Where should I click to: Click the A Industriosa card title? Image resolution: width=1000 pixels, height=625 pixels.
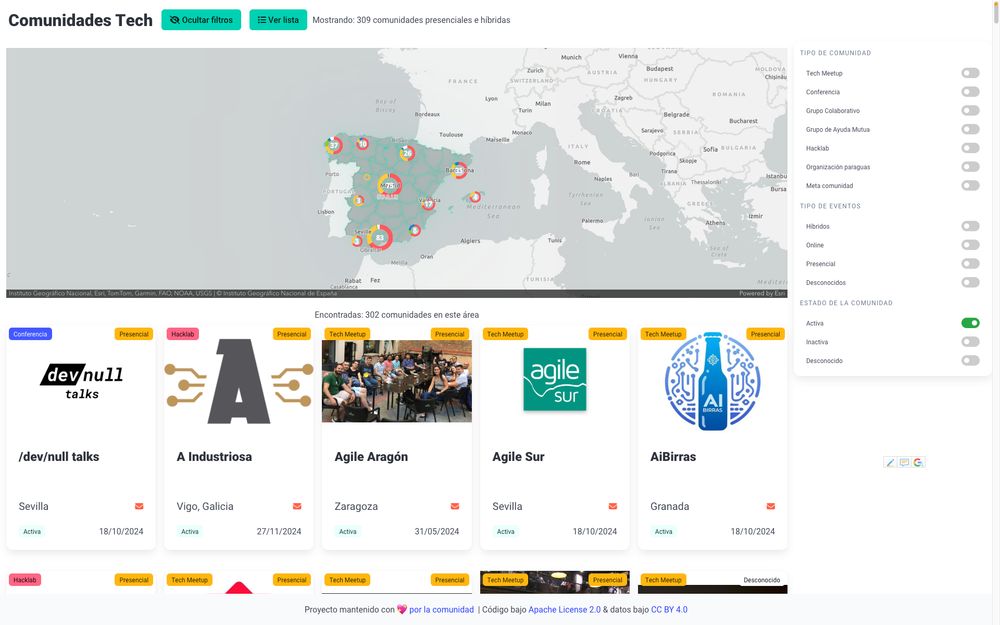pyautogui.click(x=214, y=457)
